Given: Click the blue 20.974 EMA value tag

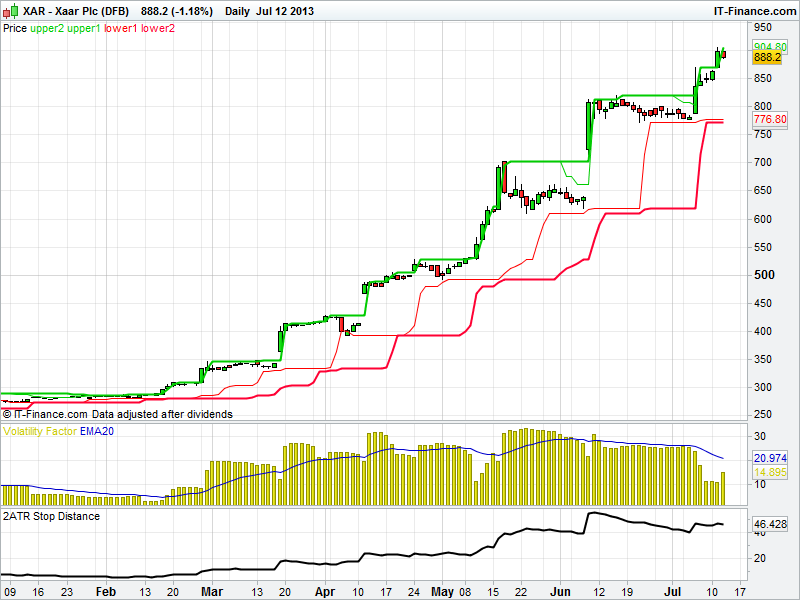Looking at the screenshot, I should click(770, 458).
